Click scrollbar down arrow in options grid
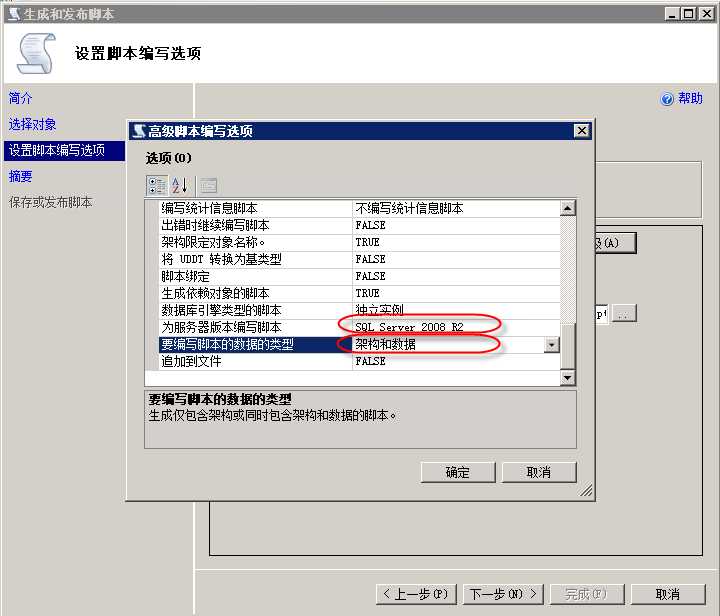The image size is (720, 616). click(568, 377)
